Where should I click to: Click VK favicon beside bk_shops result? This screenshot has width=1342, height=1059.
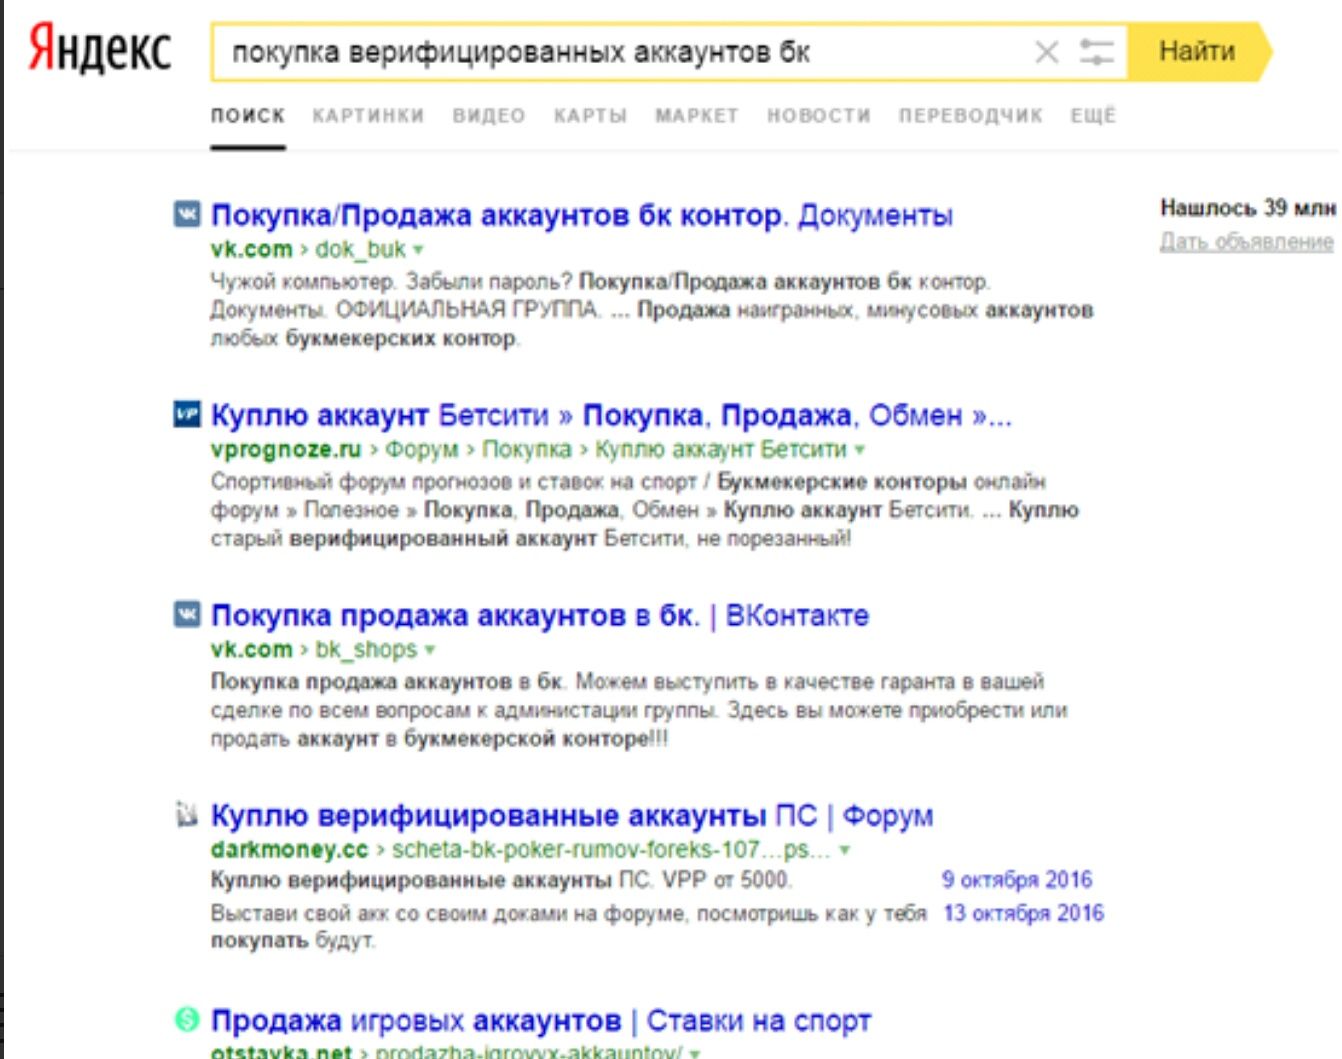187,614
